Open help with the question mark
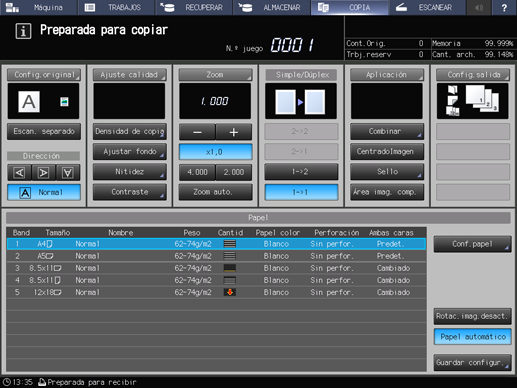517x388 pixels. (x=504, y=7)
